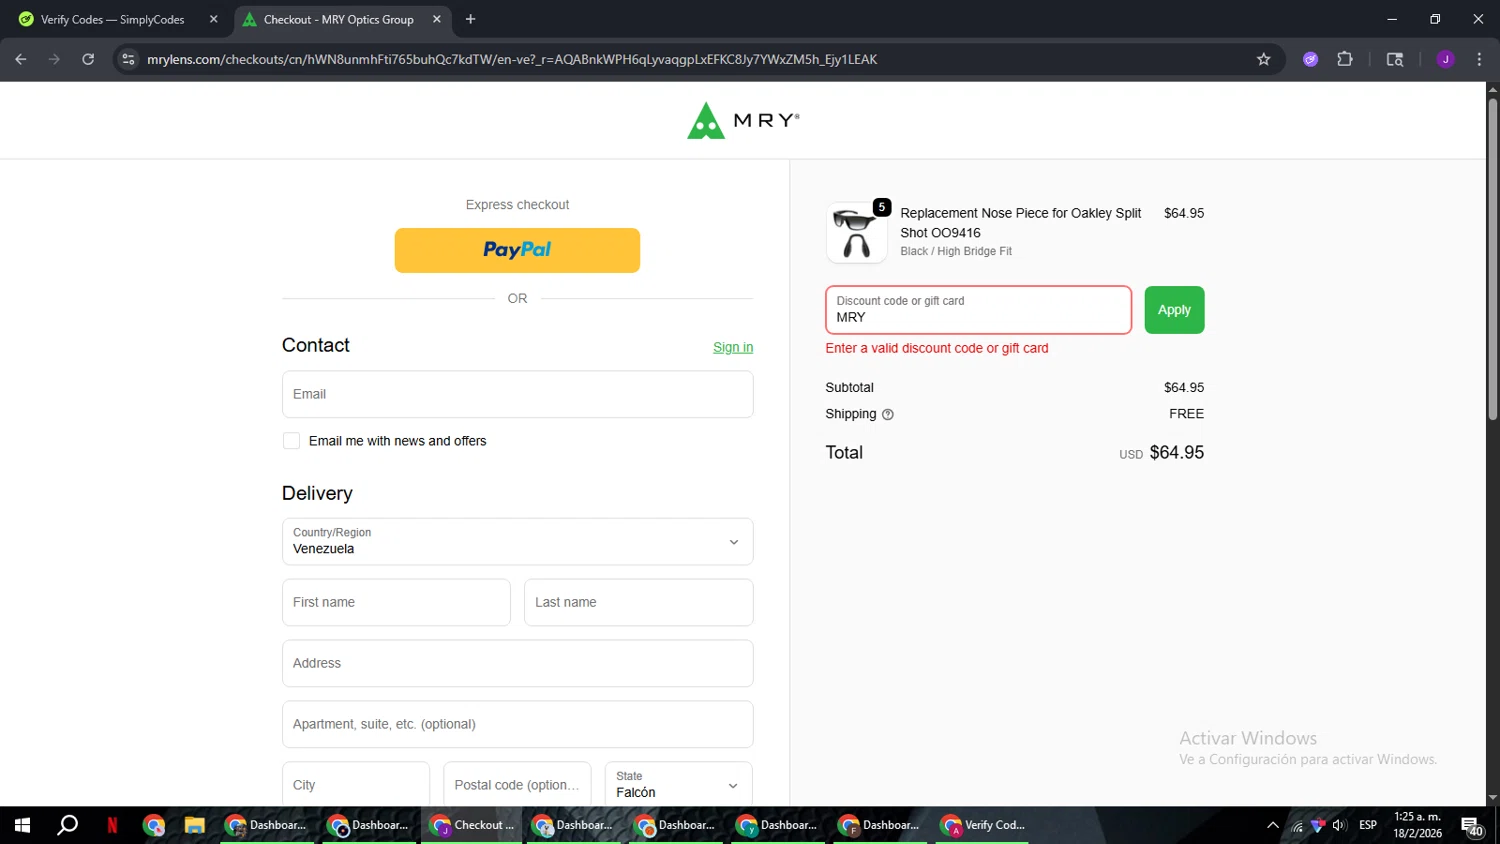Image resolution: width=1500 pixels, height=844 pixels.
Task: Open Windows Start menu
Action: (22, 825)
